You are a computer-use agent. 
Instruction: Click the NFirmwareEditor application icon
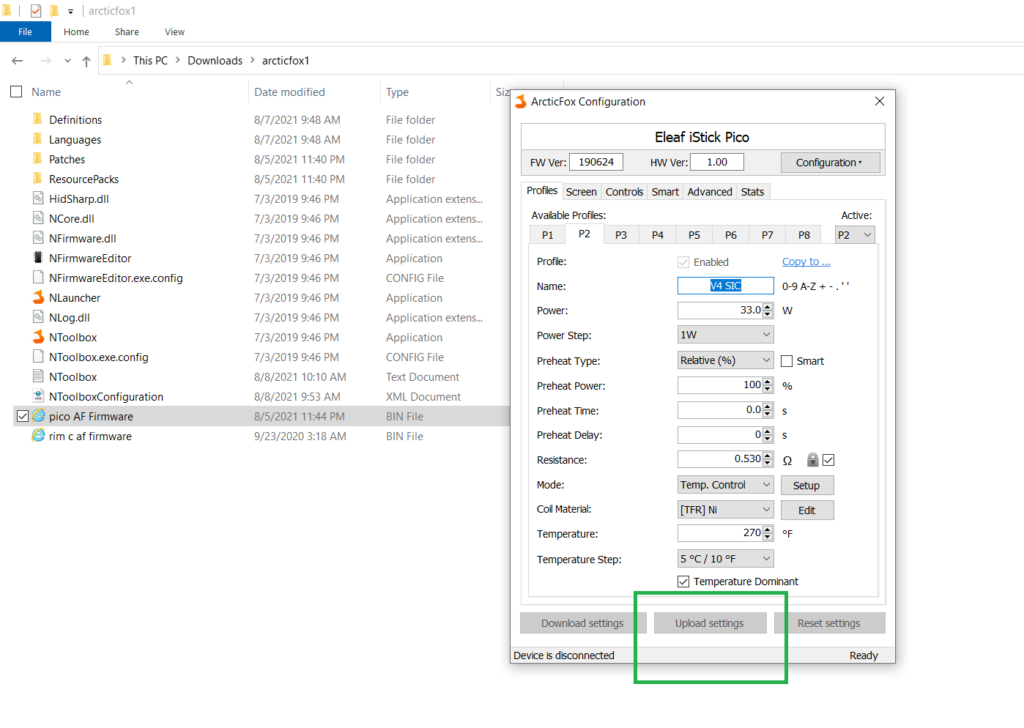click(38, 258)
